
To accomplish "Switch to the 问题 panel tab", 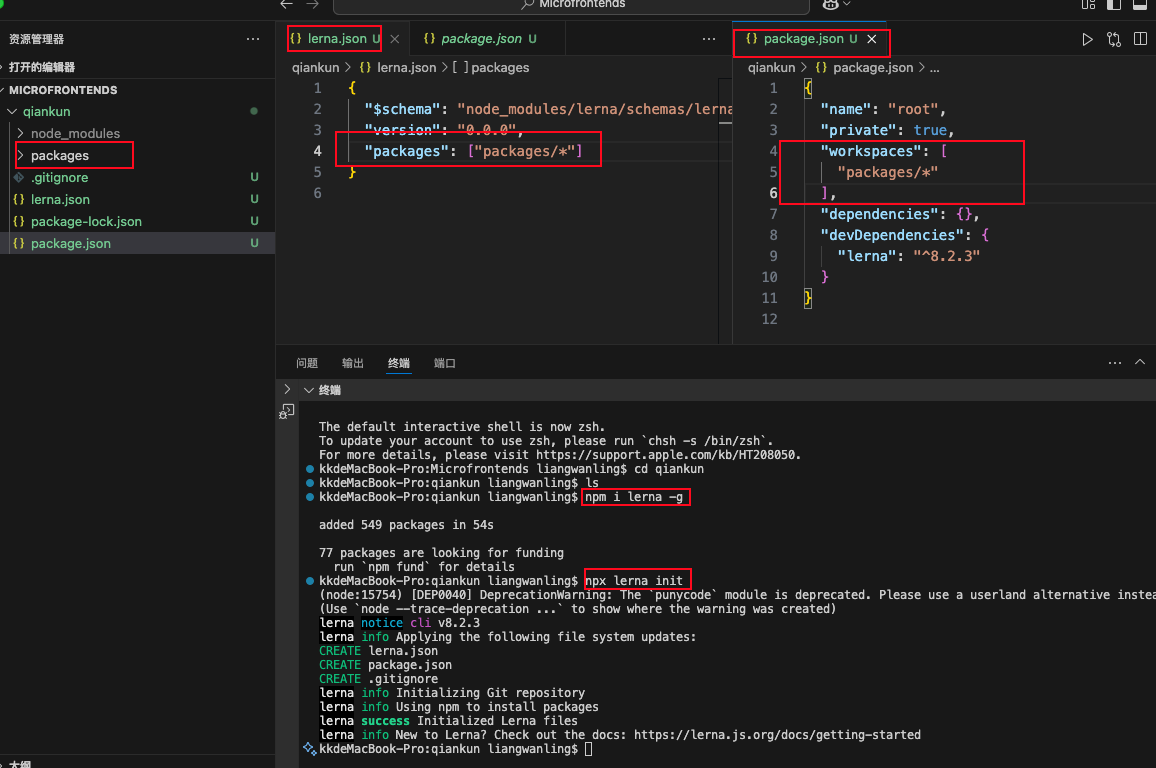I will [307, 363].
